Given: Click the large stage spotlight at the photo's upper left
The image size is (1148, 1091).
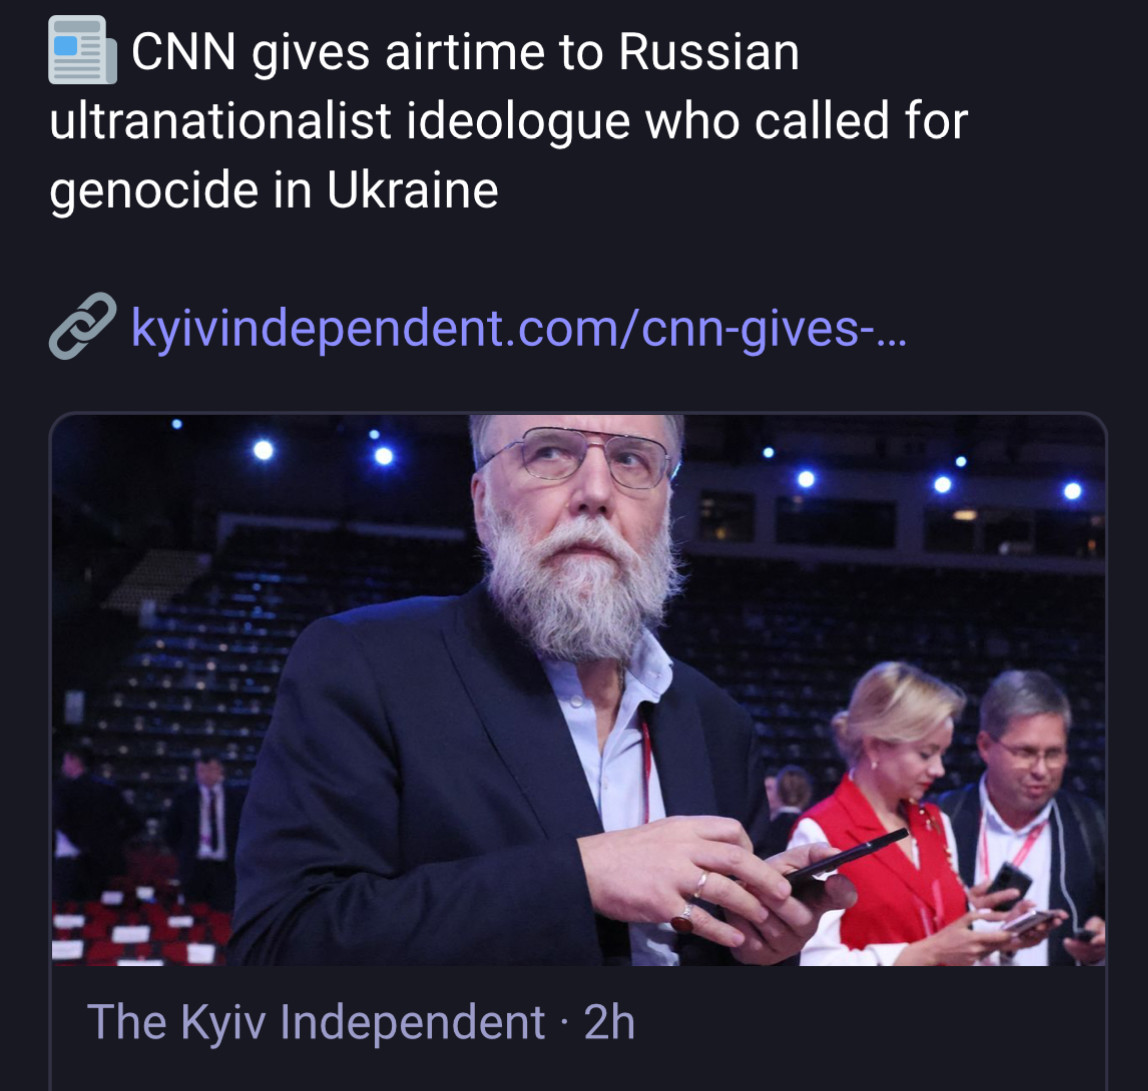Looking at the screenshot, I should (263, 450).
